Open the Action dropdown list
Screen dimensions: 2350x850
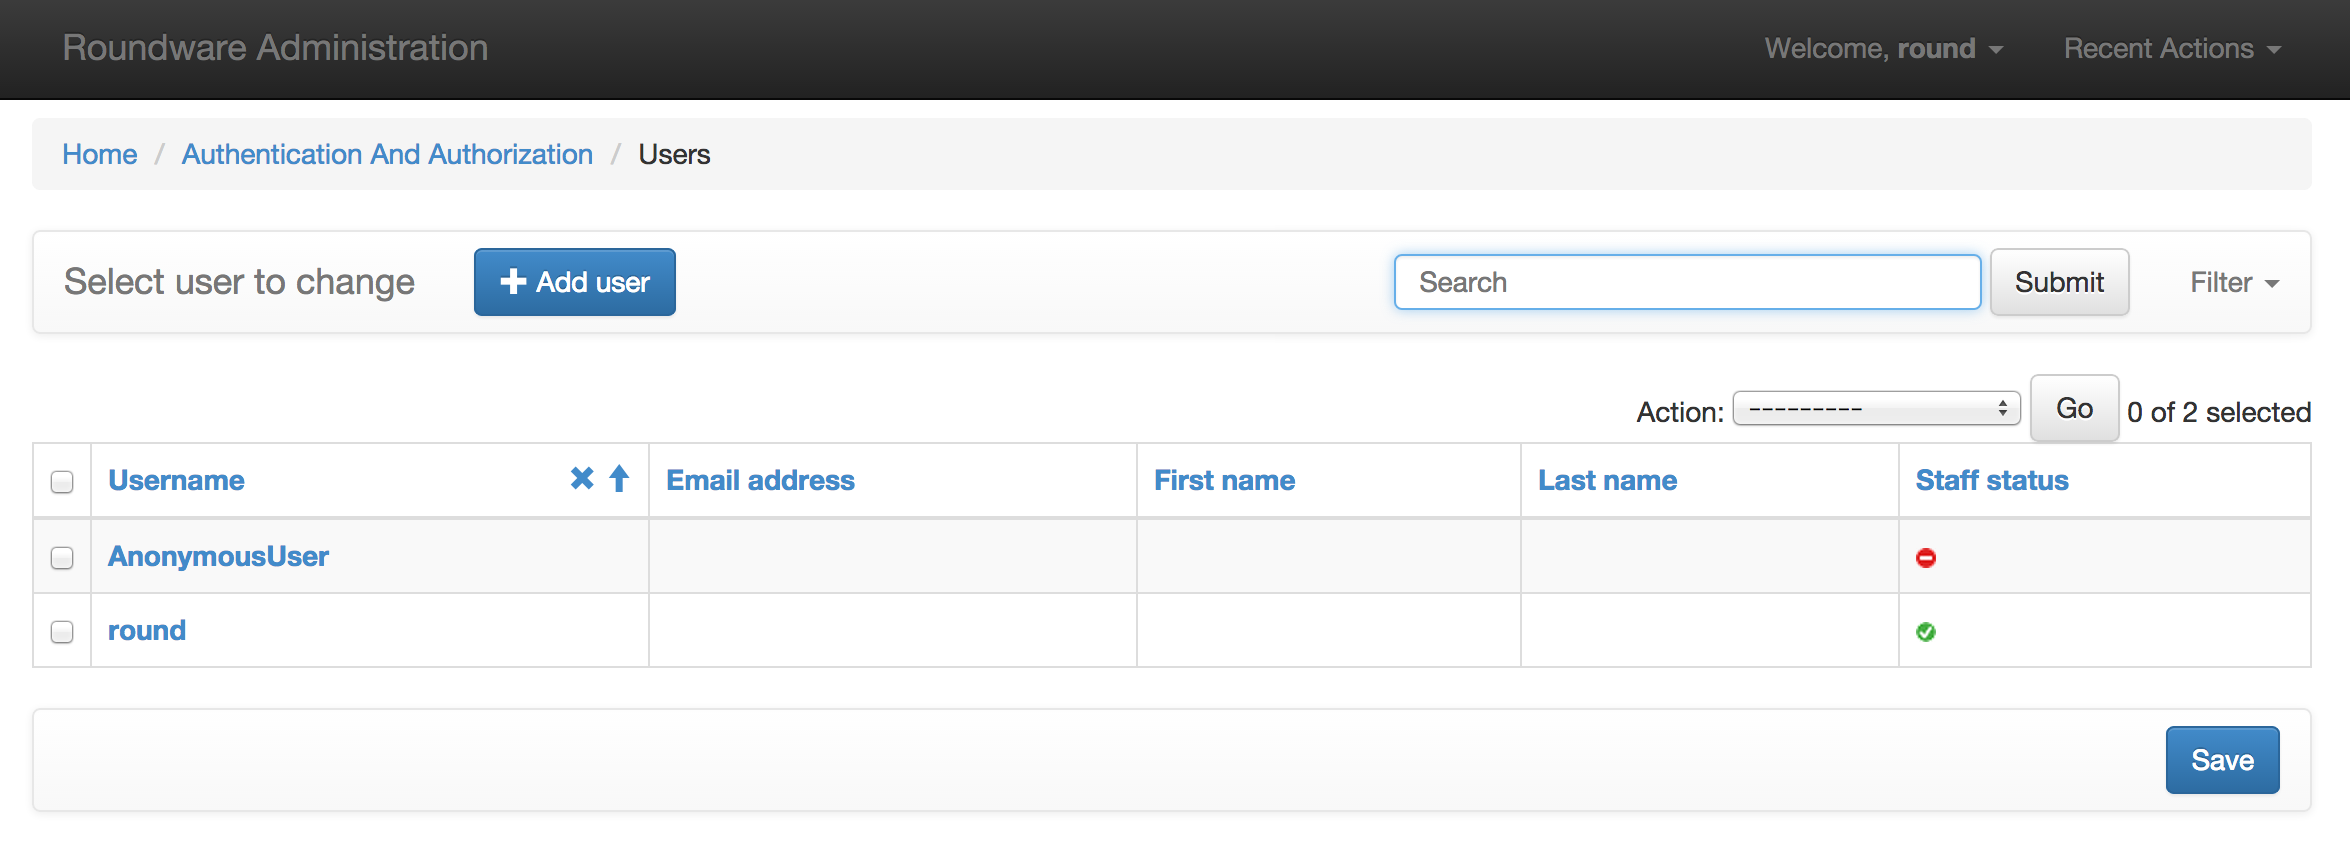click(1877, 409)
